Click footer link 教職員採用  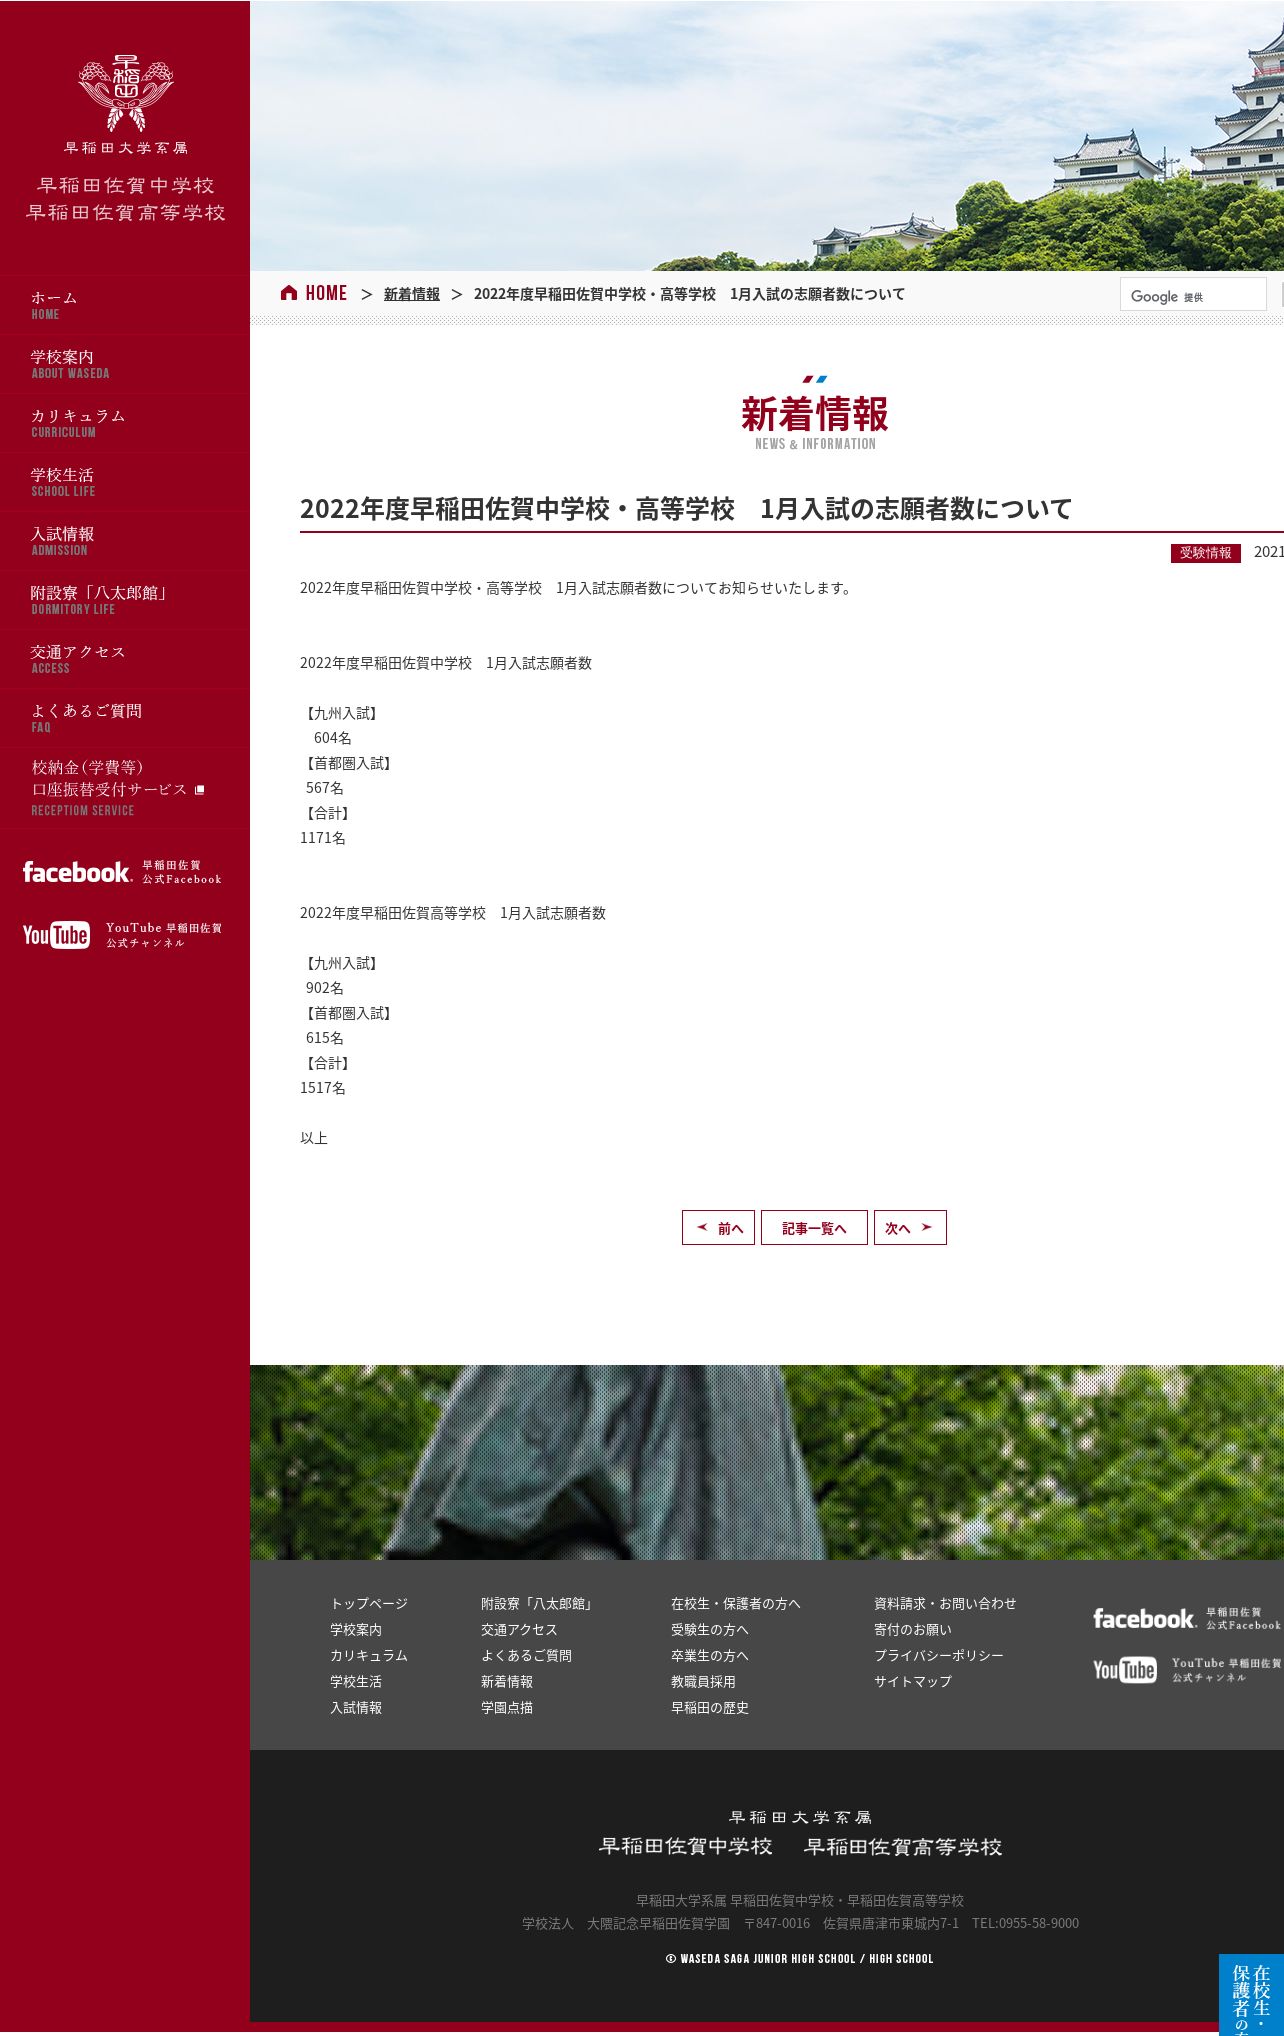[x=703, y=1681]
